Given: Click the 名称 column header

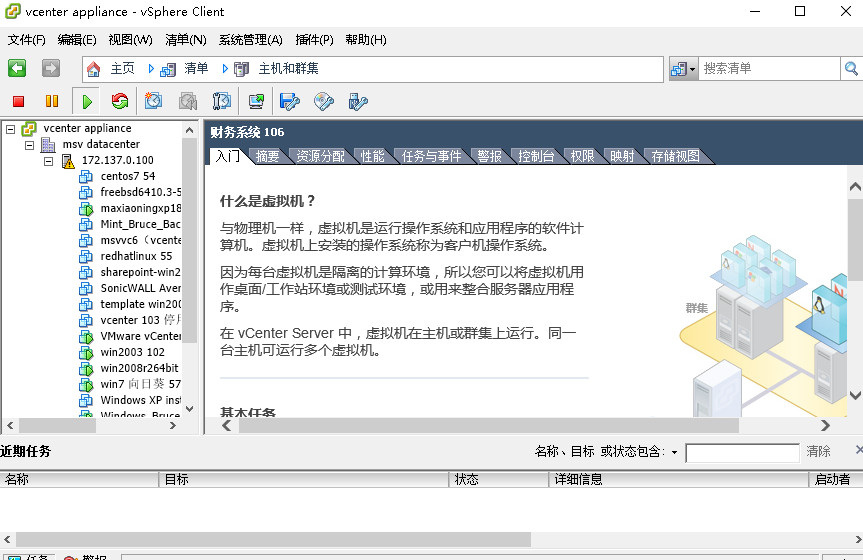Looking at the screenshot, I should coord(79,480).
